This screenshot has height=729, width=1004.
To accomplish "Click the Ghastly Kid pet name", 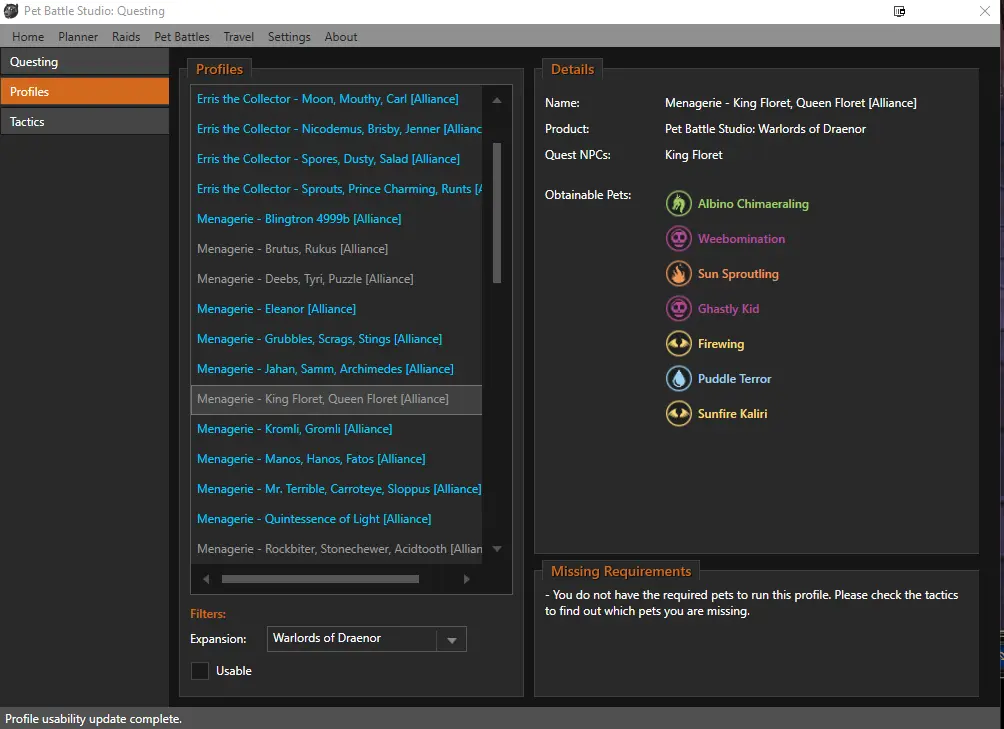I will point(728,308).
